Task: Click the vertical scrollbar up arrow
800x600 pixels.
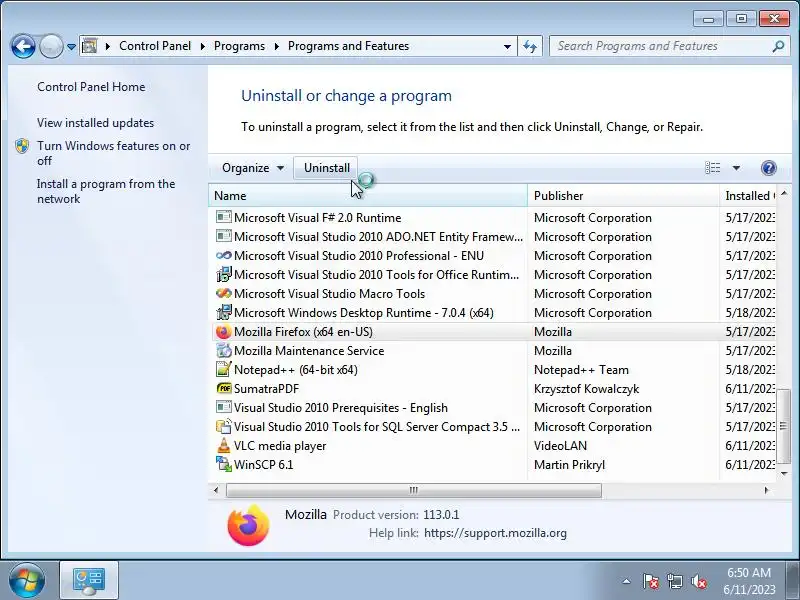Action: coord(784,193)
